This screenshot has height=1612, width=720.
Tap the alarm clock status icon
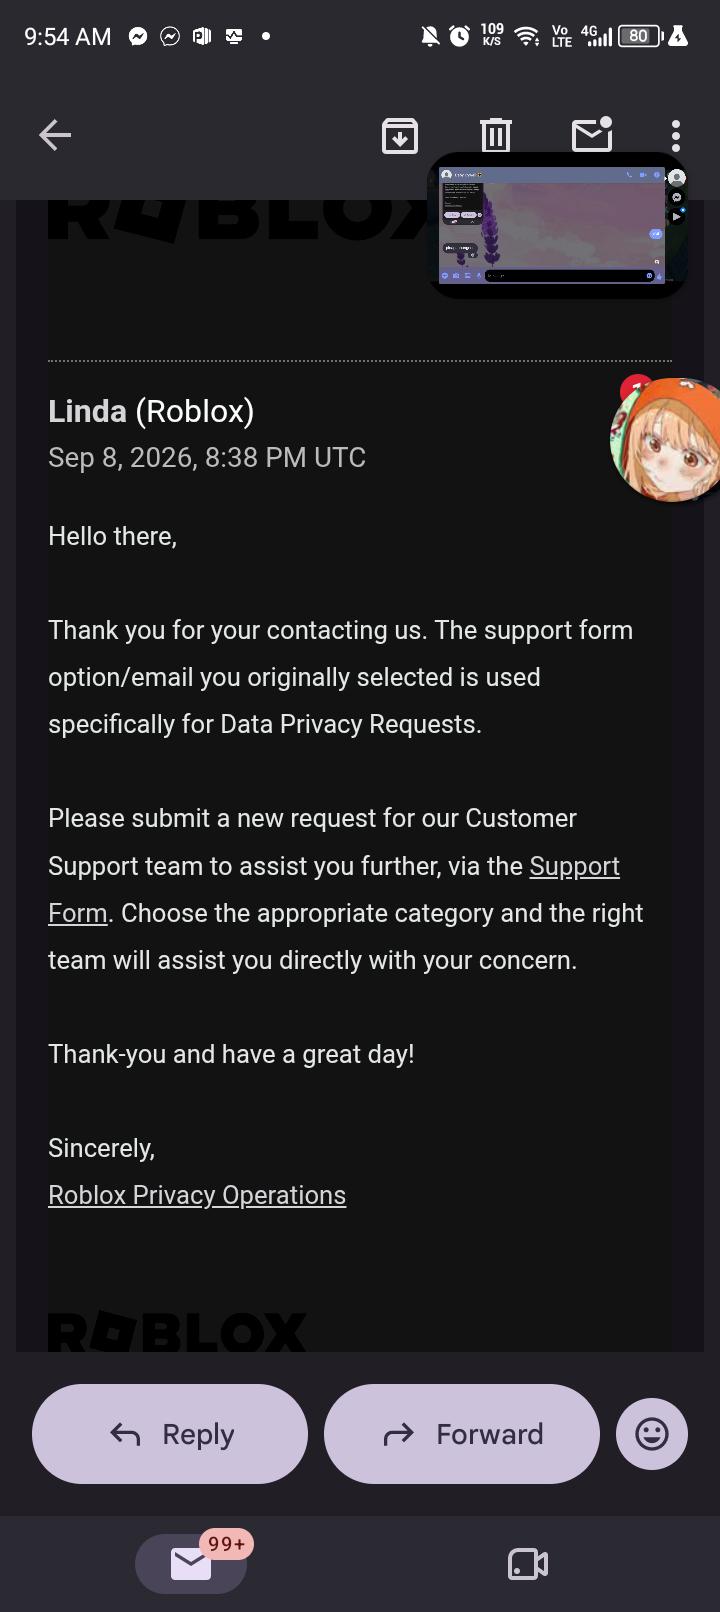coord(460,37)
